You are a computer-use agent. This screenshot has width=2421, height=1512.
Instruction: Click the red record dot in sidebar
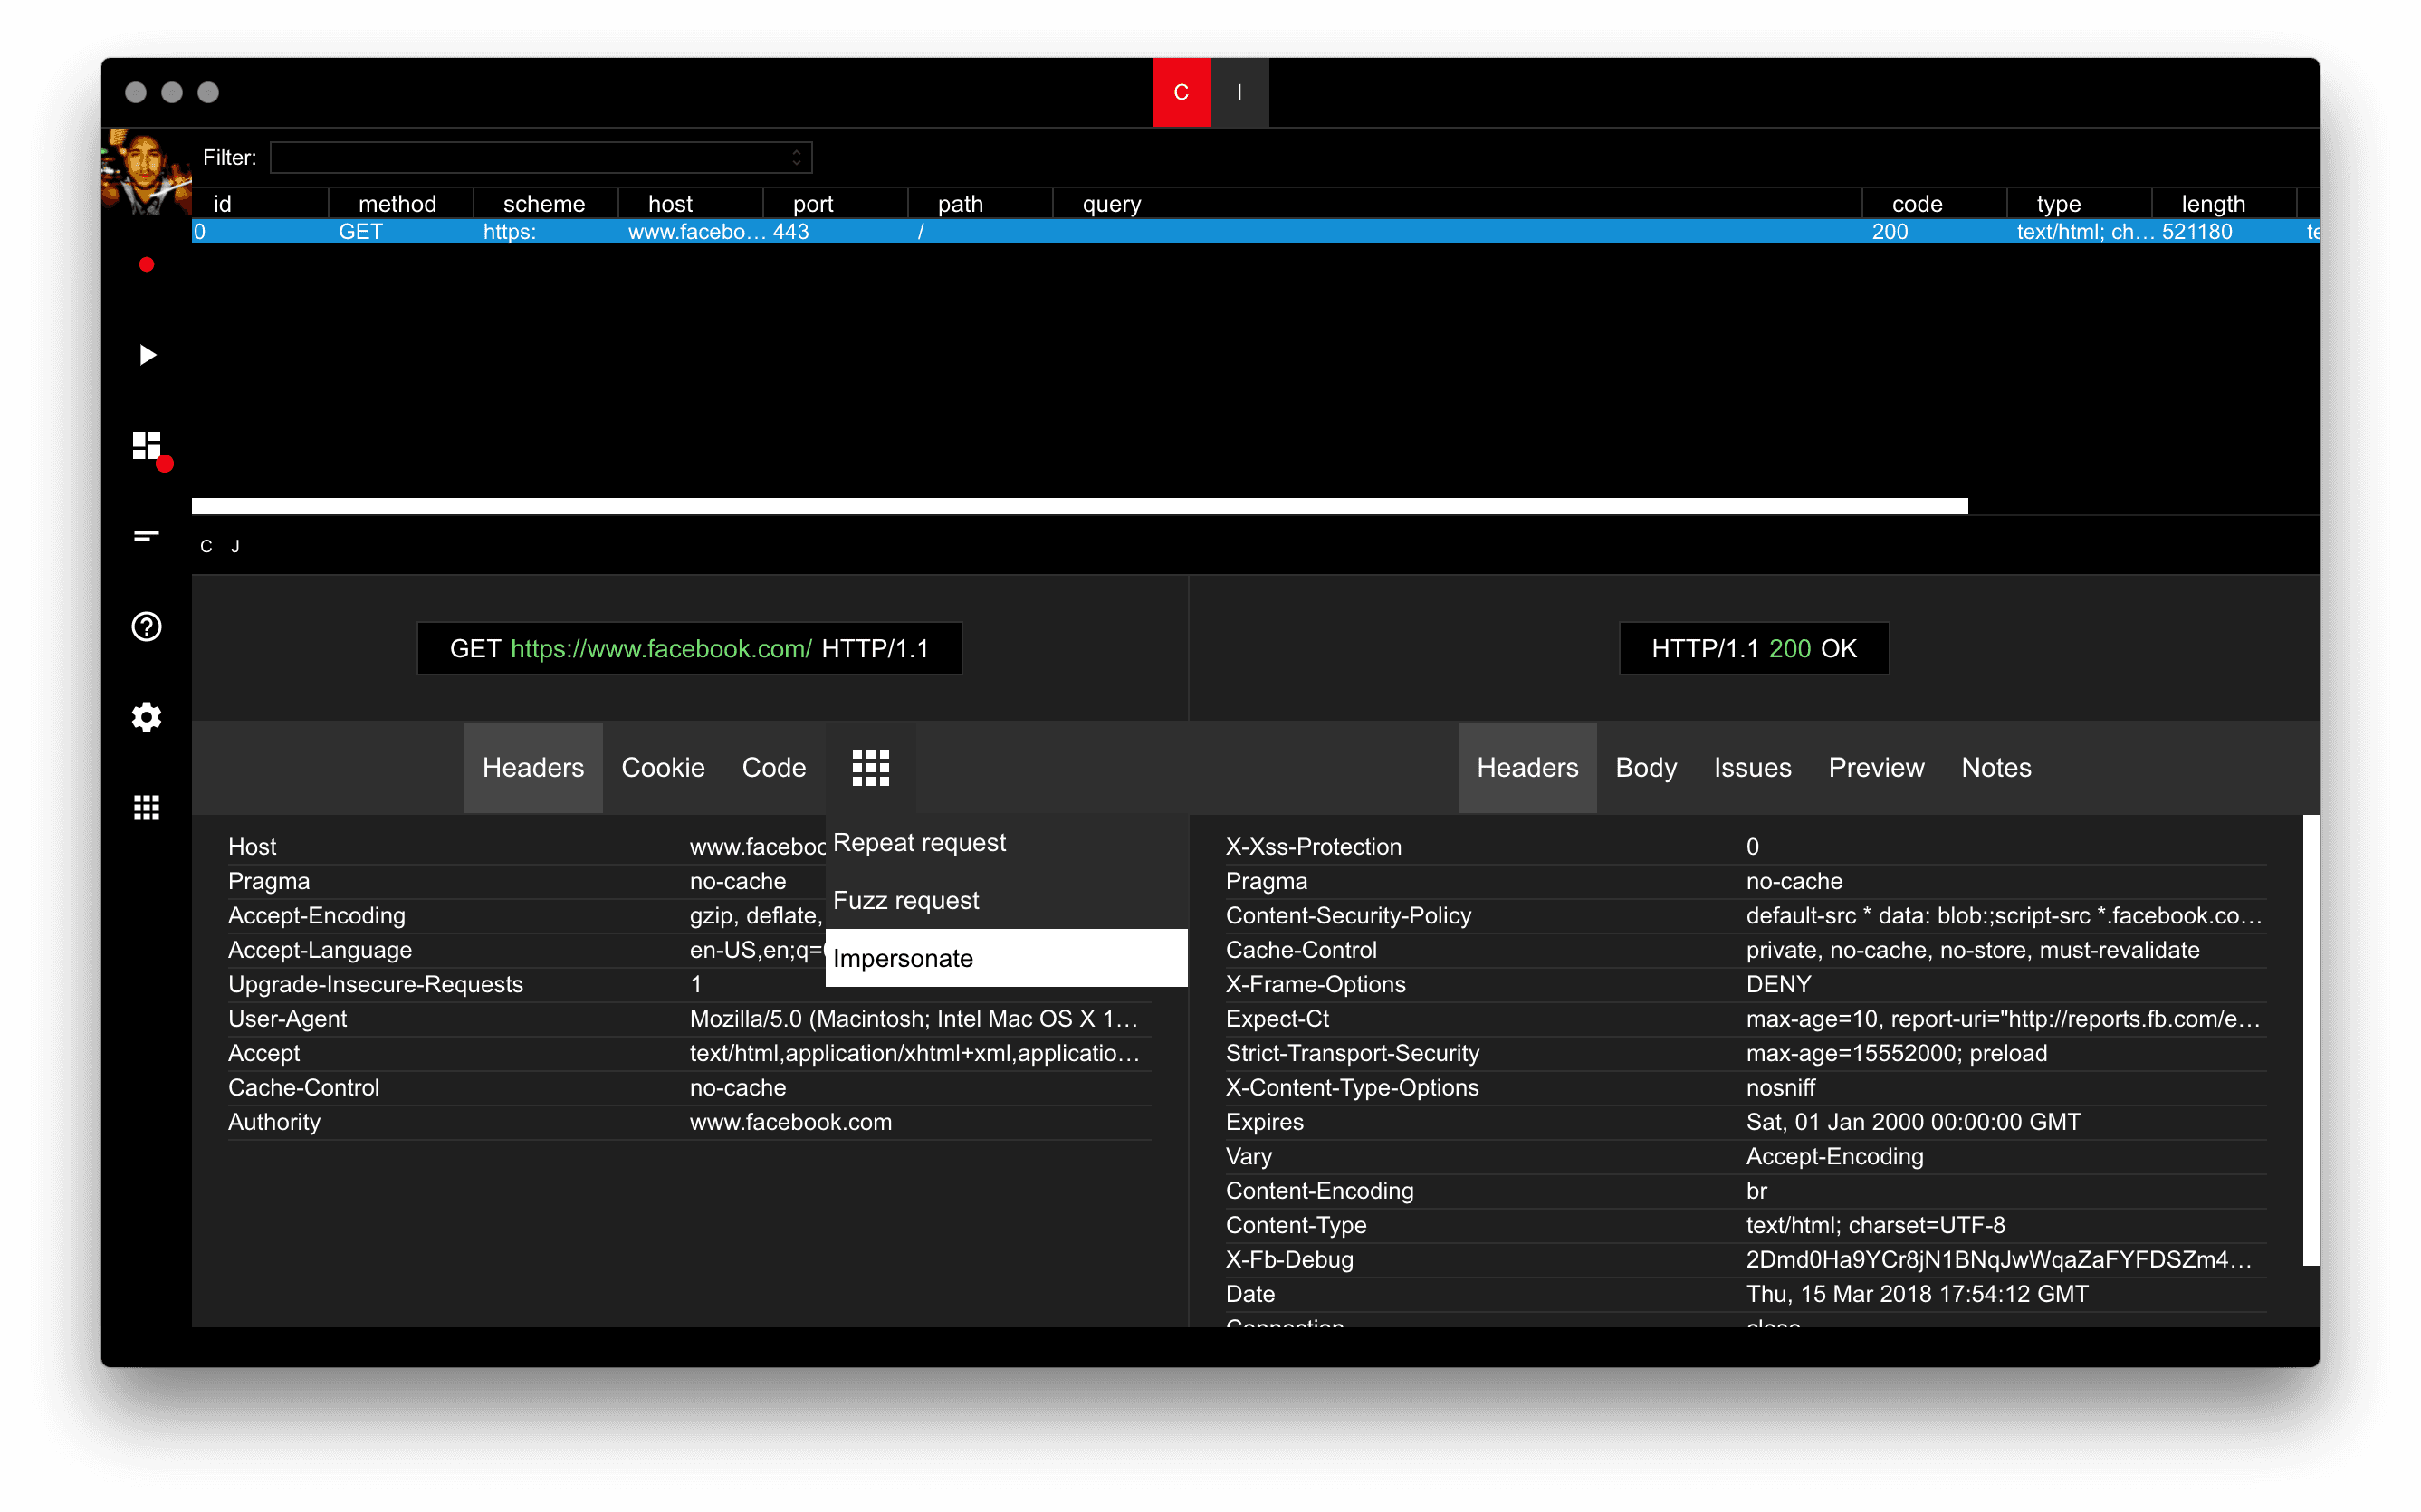tap(147, 265)
